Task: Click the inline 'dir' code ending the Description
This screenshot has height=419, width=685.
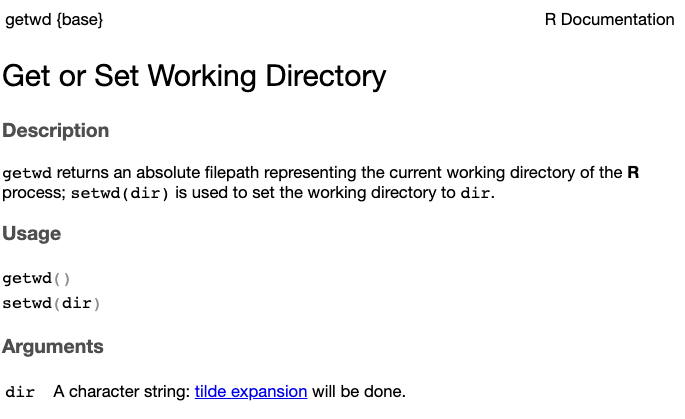Action: [475, 193]
